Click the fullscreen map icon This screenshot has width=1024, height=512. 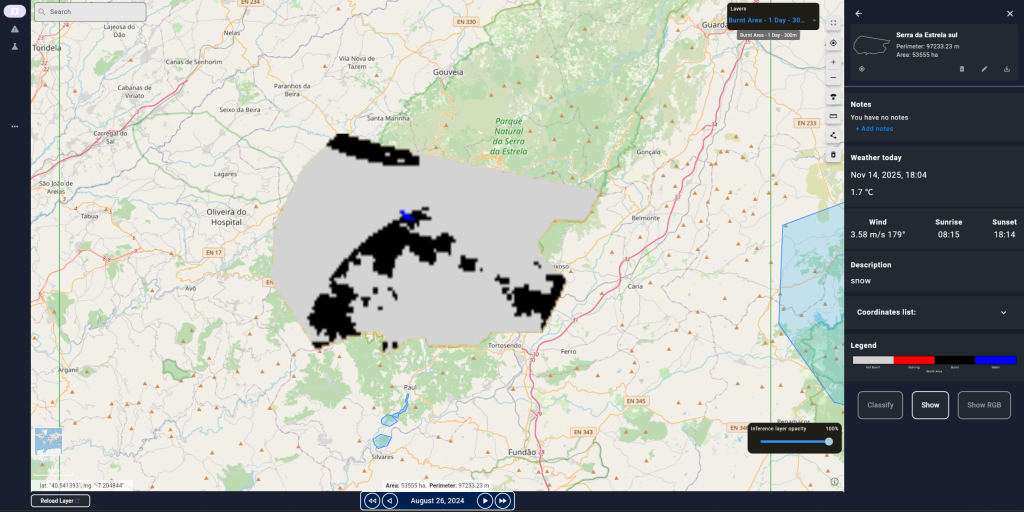pos(833,22)
